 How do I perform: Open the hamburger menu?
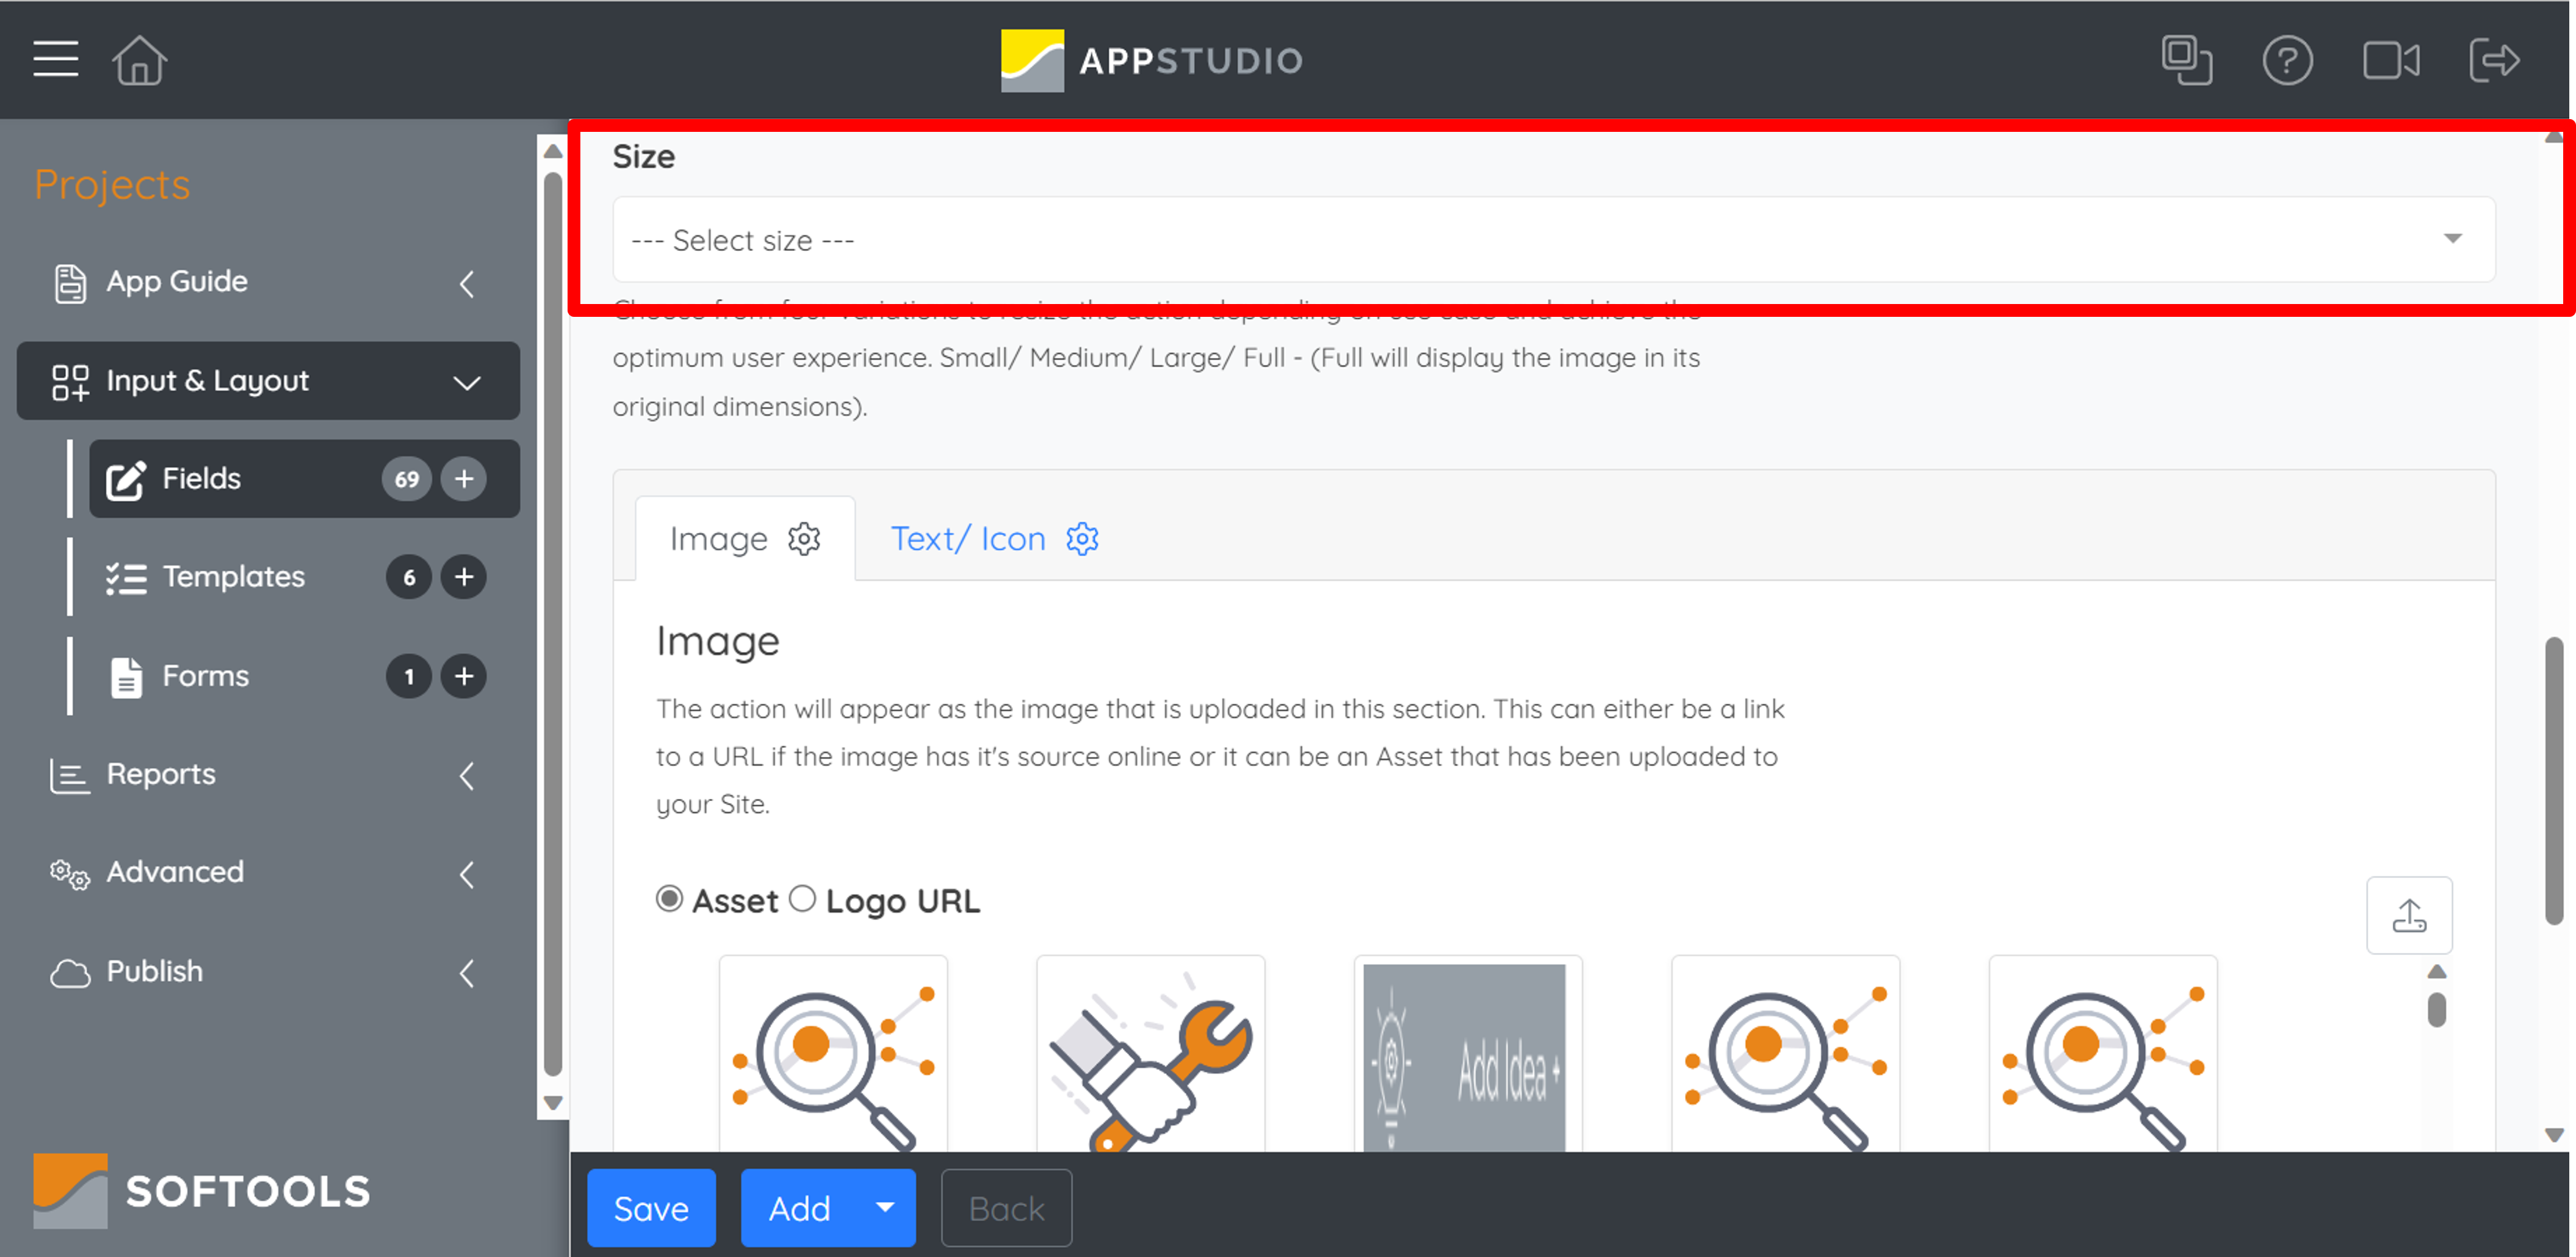tap(55, 59)
